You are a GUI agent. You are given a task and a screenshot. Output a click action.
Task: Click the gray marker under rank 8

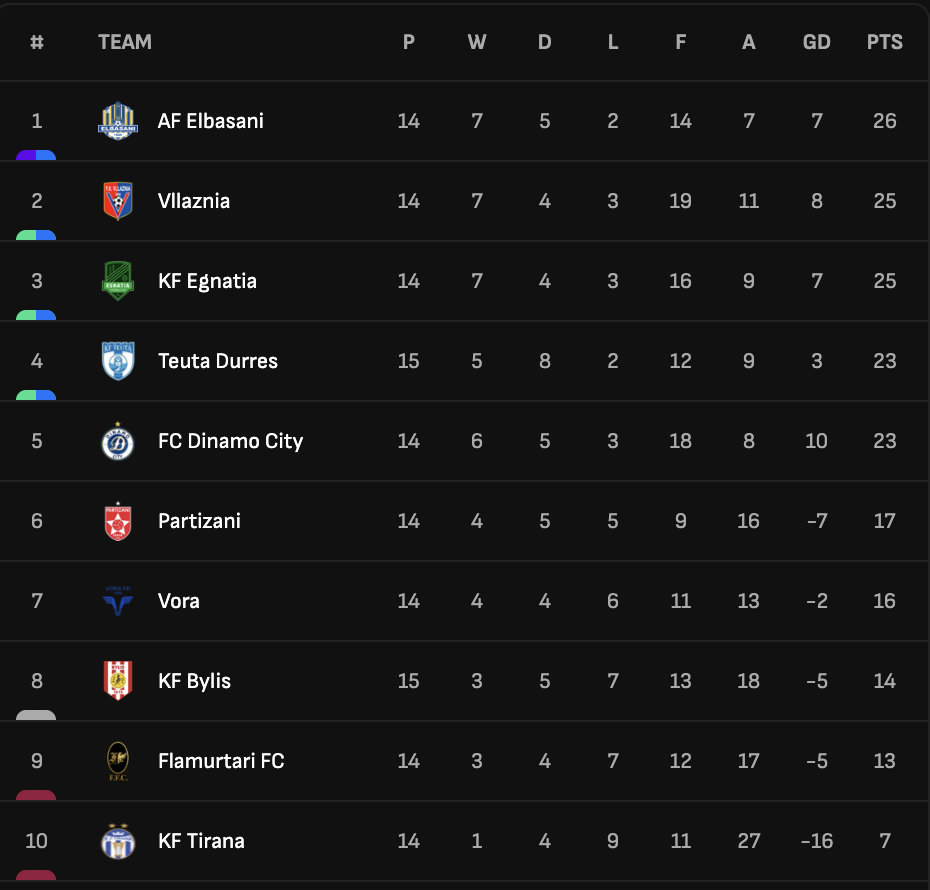(36, 715)
